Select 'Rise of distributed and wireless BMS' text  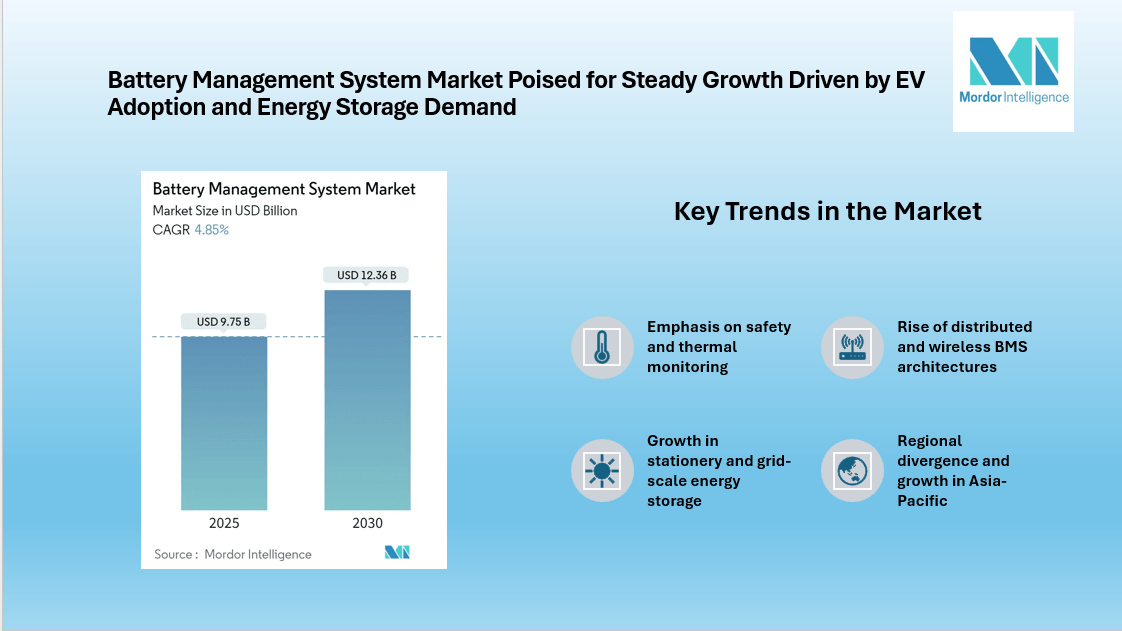(x=964, y=347)
